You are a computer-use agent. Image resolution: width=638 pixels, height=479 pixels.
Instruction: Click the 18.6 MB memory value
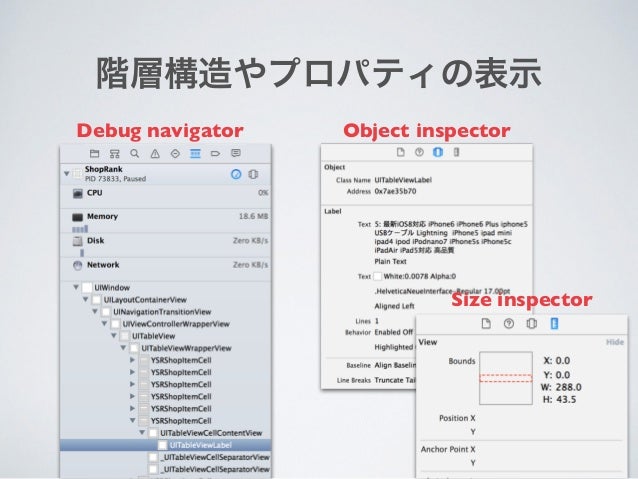pos(253,216)
